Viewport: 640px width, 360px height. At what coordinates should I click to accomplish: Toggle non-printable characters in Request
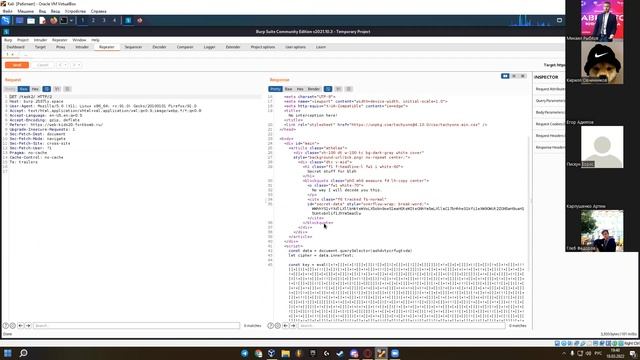pyautogui.click(x=57, y=89)
